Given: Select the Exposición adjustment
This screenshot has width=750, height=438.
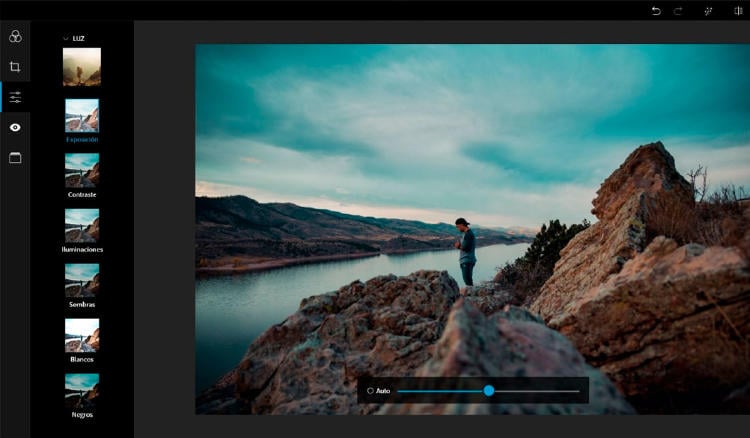Looking at the screenshot, I should [x=82, y=115].
